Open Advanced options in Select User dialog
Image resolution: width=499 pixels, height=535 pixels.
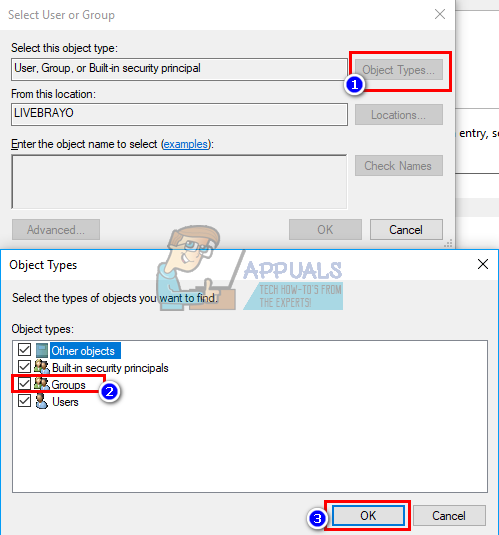pyautogui.click(x=56, y=230)
